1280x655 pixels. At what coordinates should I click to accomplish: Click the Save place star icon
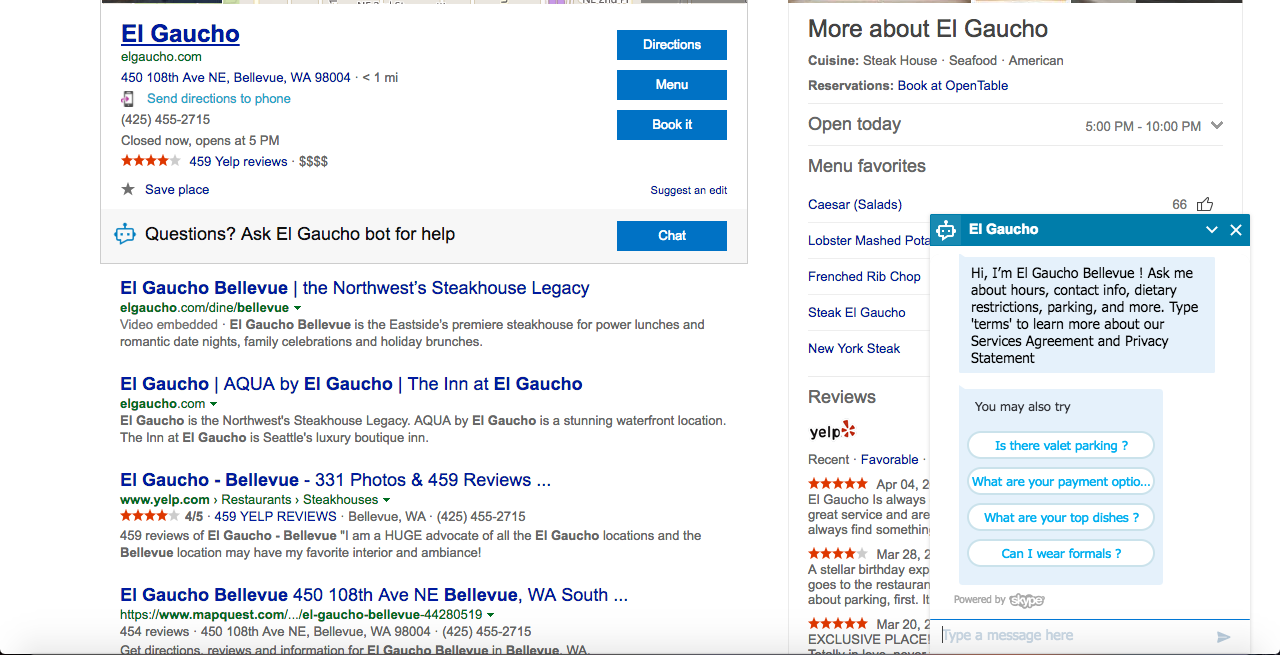tap(128, 189)
